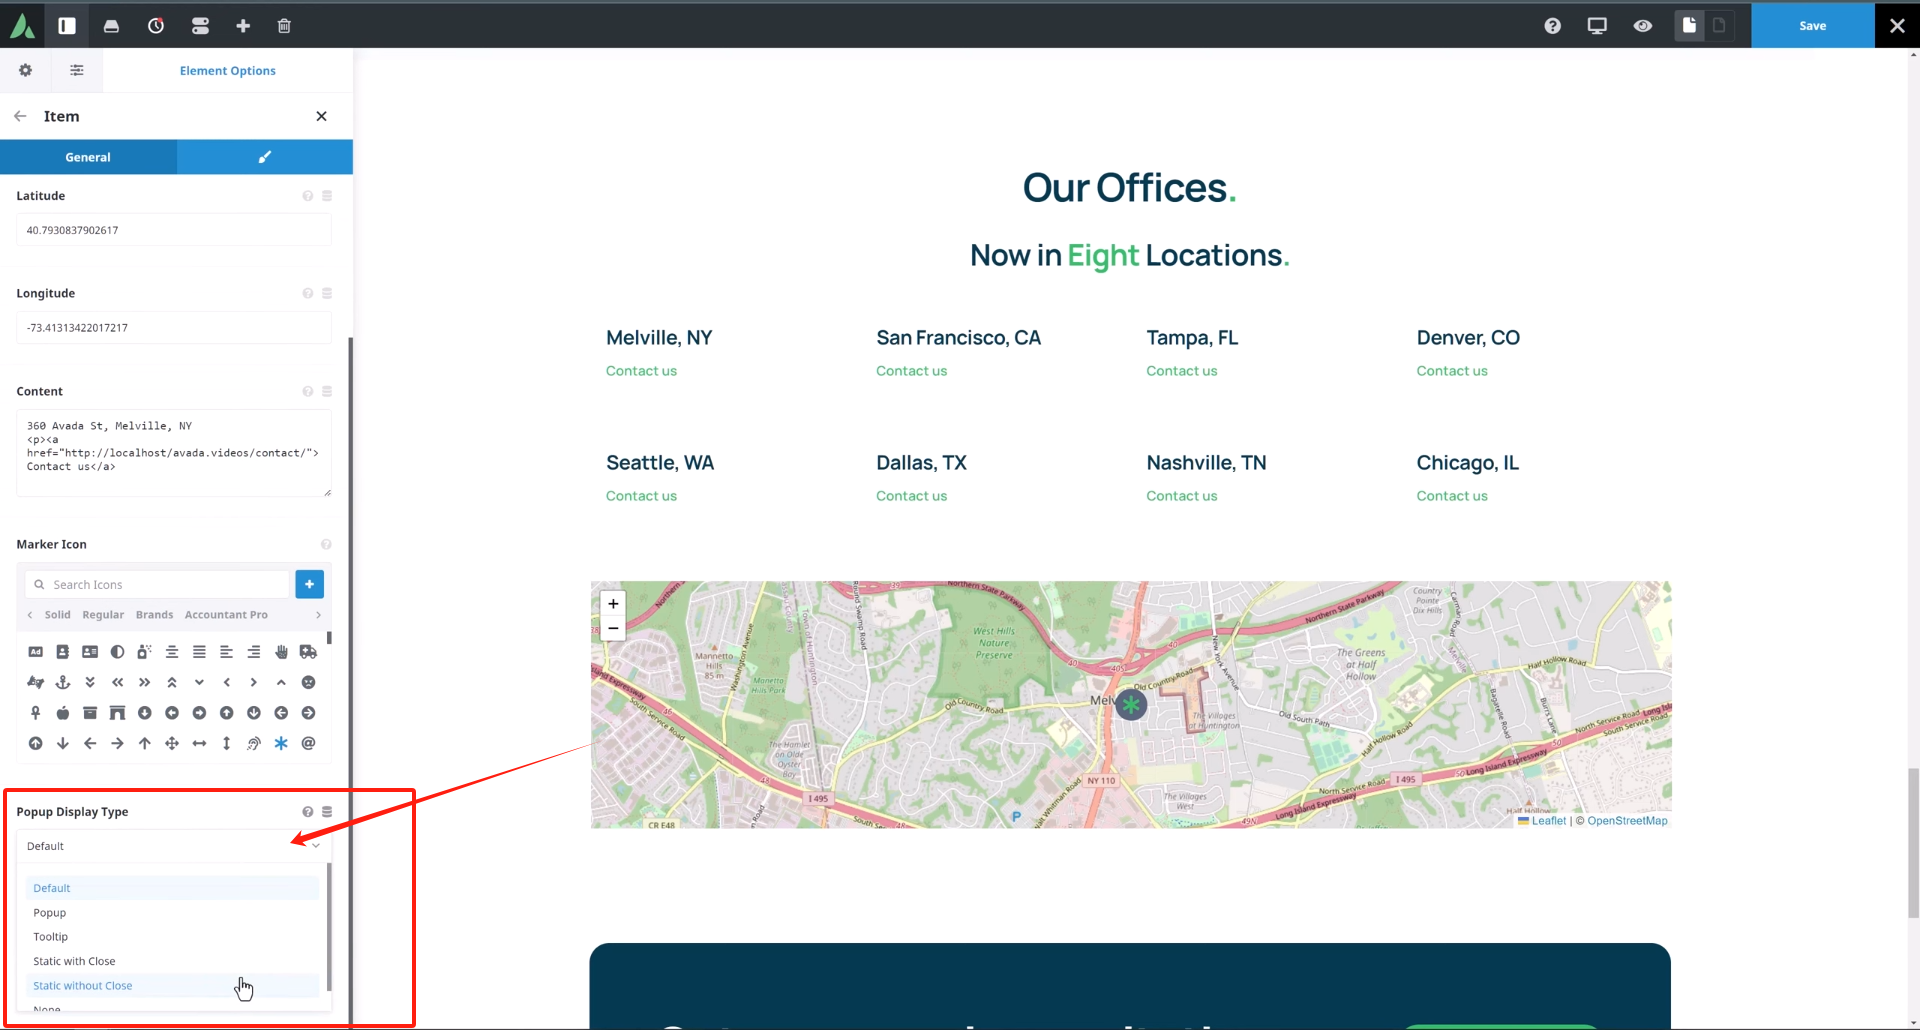The height and width of the screenshot is (1030, 1920).
Task: Click the Search Icons input field
Action: click(165, 585)
